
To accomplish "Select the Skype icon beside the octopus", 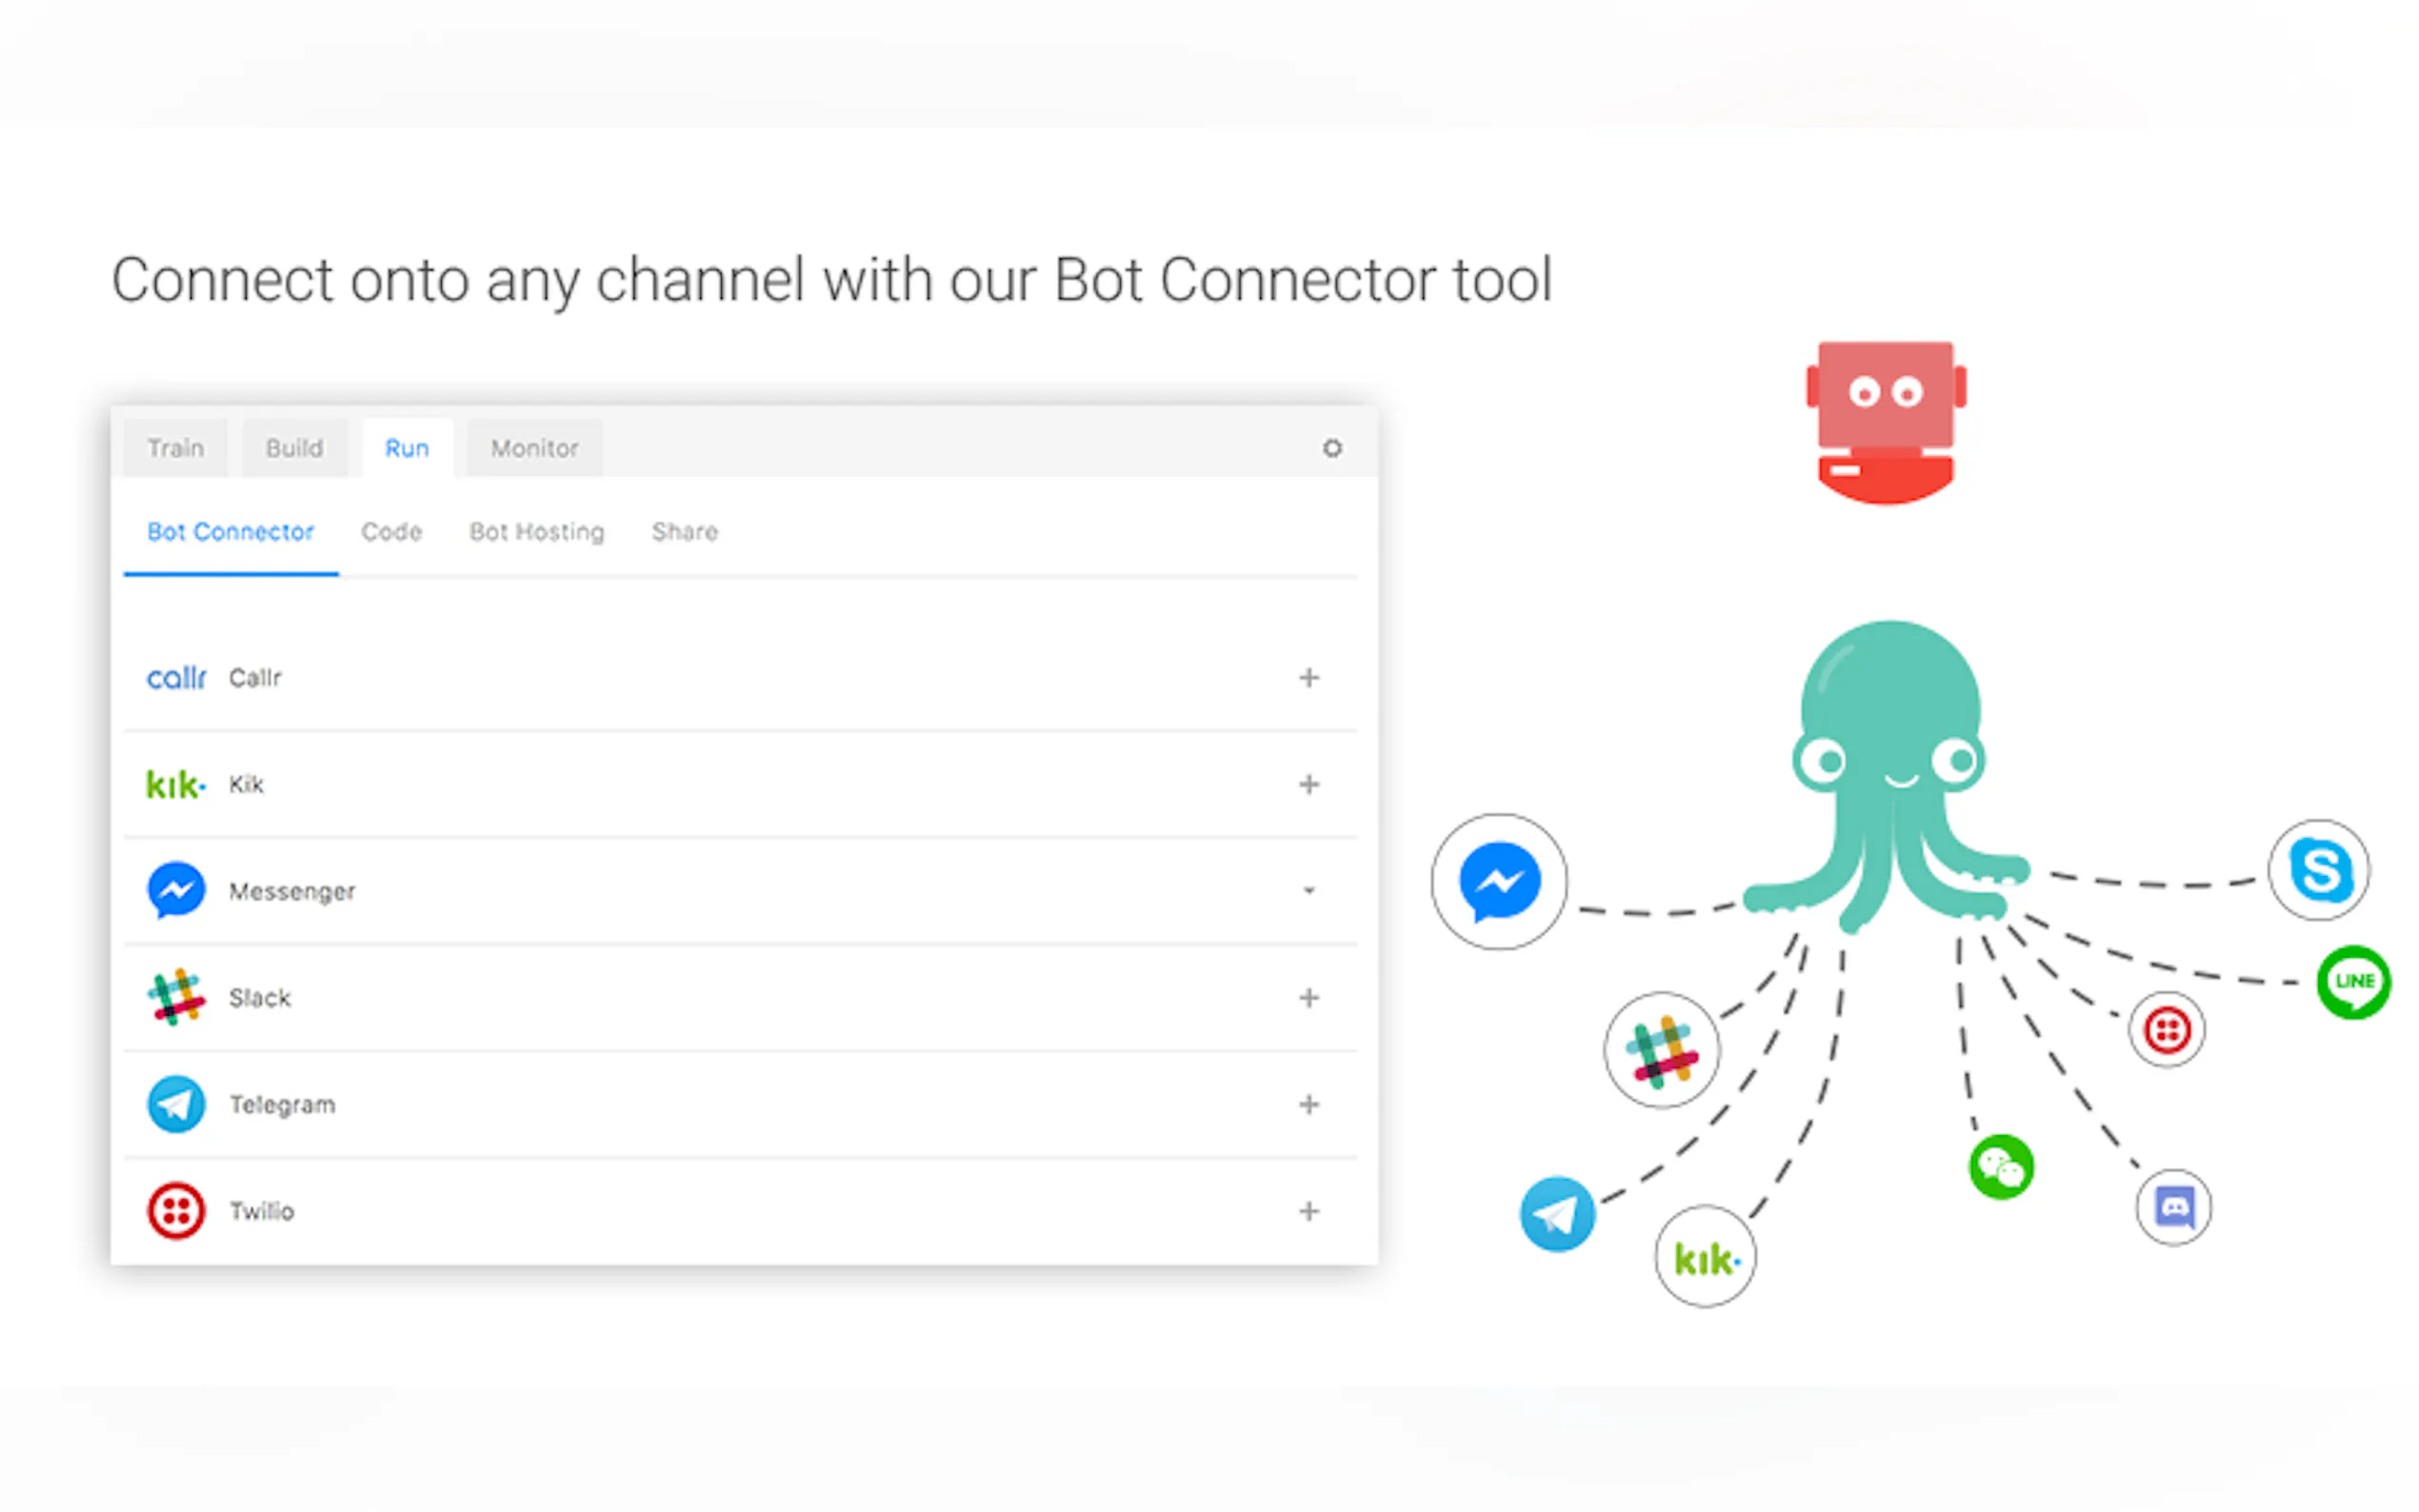I will pyautogui.click(x=2319, y=869).
